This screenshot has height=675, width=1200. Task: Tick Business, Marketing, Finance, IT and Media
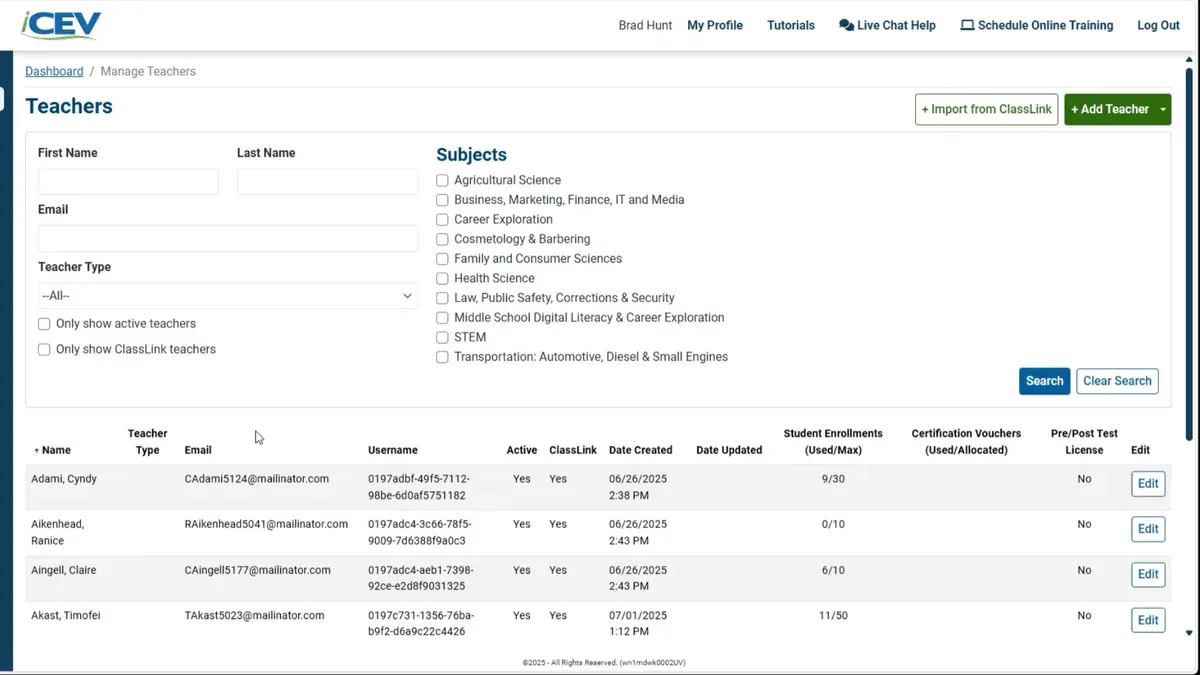tap(442, 200)
